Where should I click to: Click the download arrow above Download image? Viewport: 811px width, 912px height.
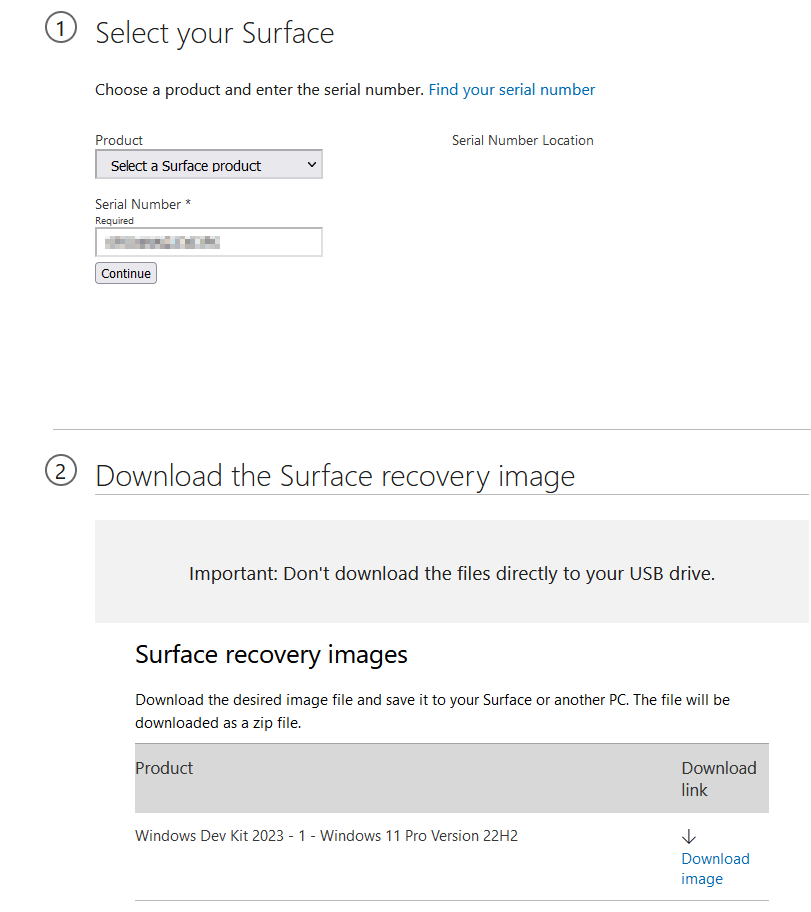tap(688, 835)
